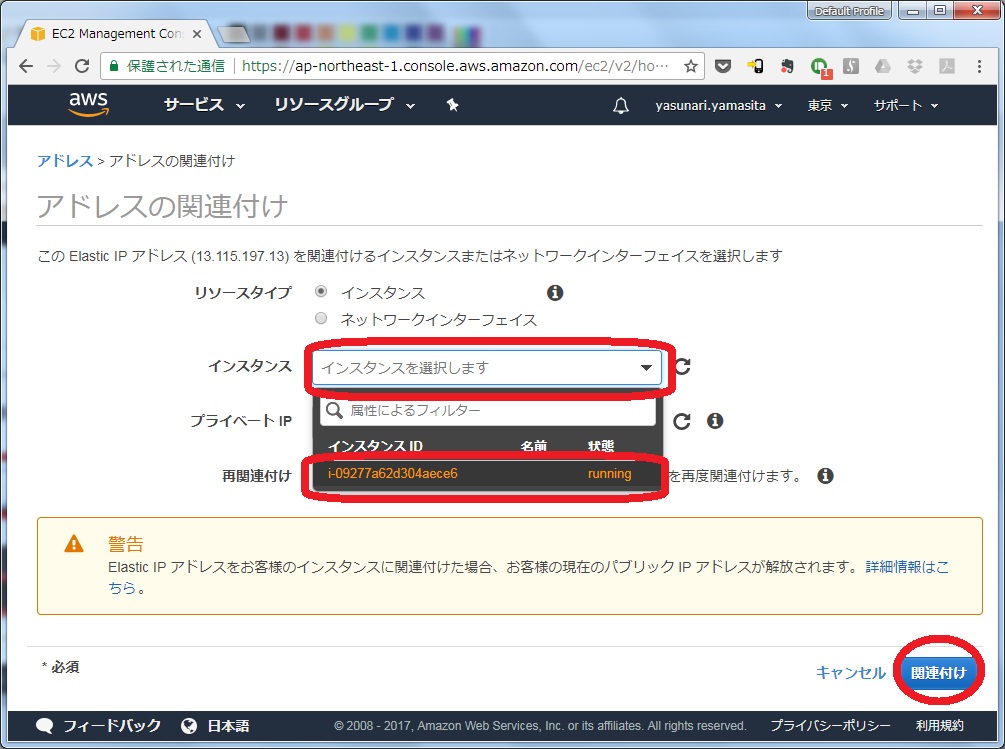1005x749 pixels.
Task: Reload the page with the browser refresh icon
Action: tap(82, 66)
